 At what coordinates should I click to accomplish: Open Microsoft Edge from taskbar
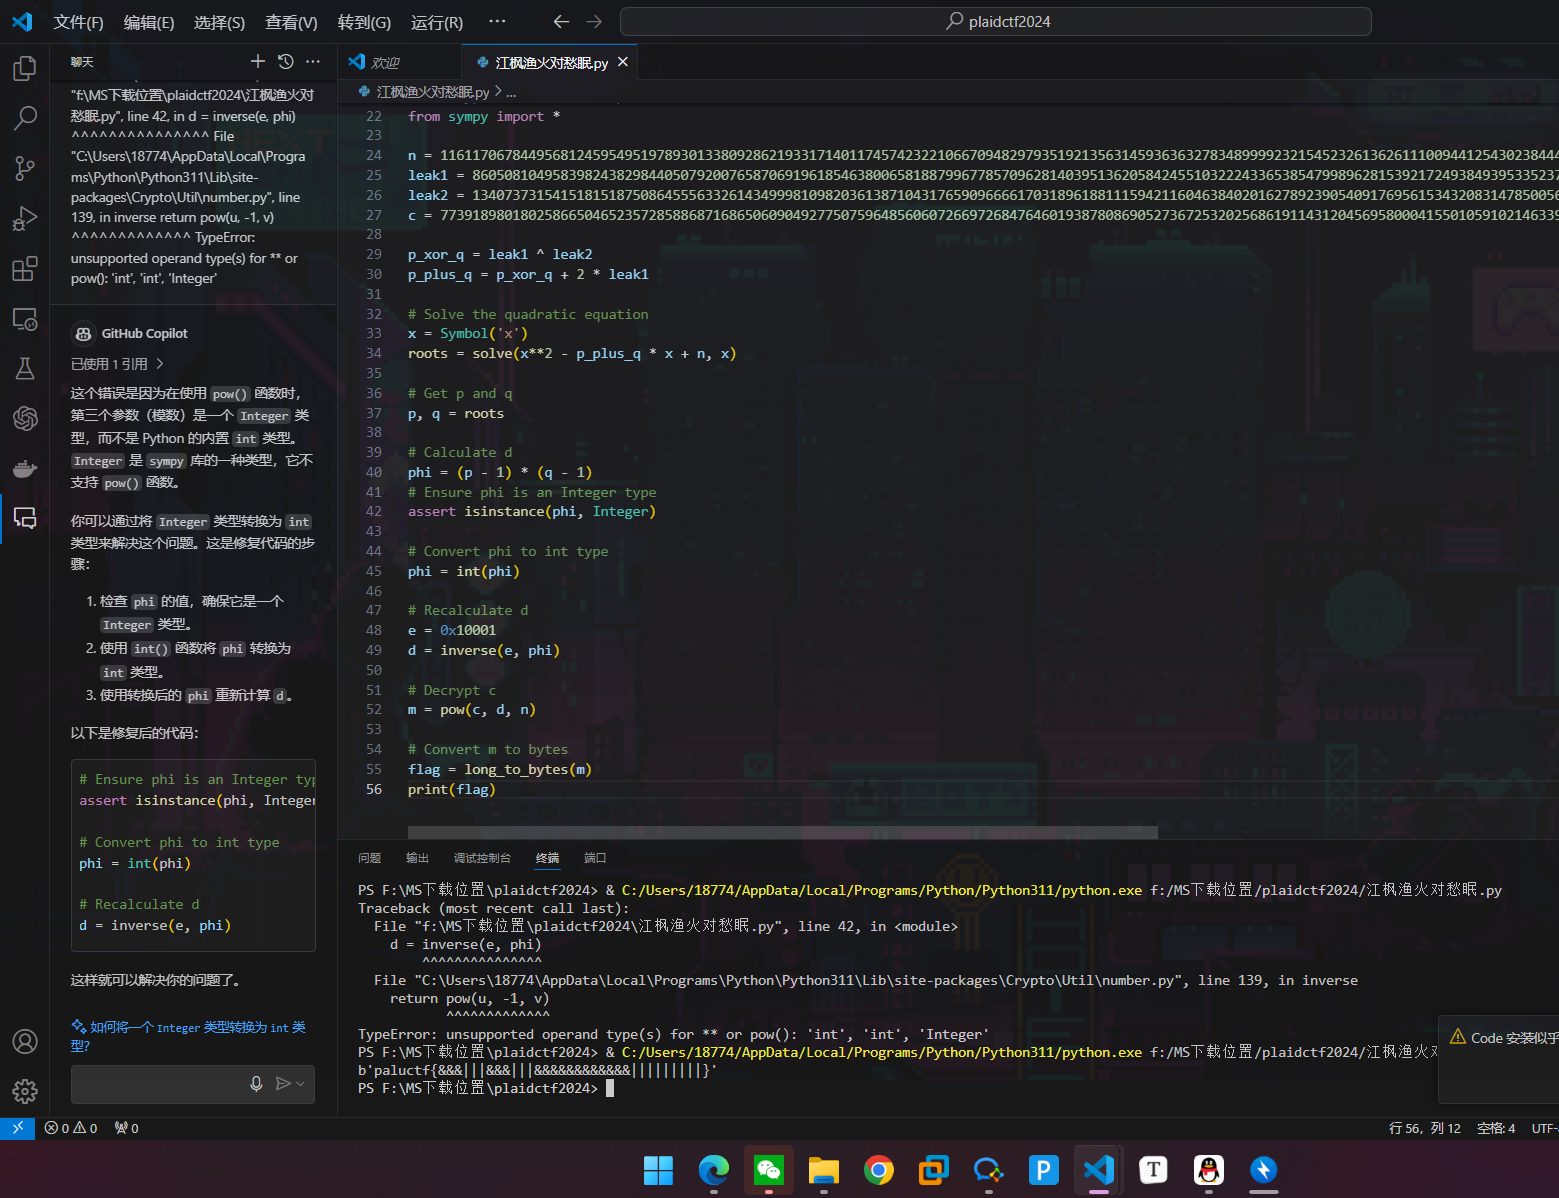pyautogui.click(x=714, y=1170)
